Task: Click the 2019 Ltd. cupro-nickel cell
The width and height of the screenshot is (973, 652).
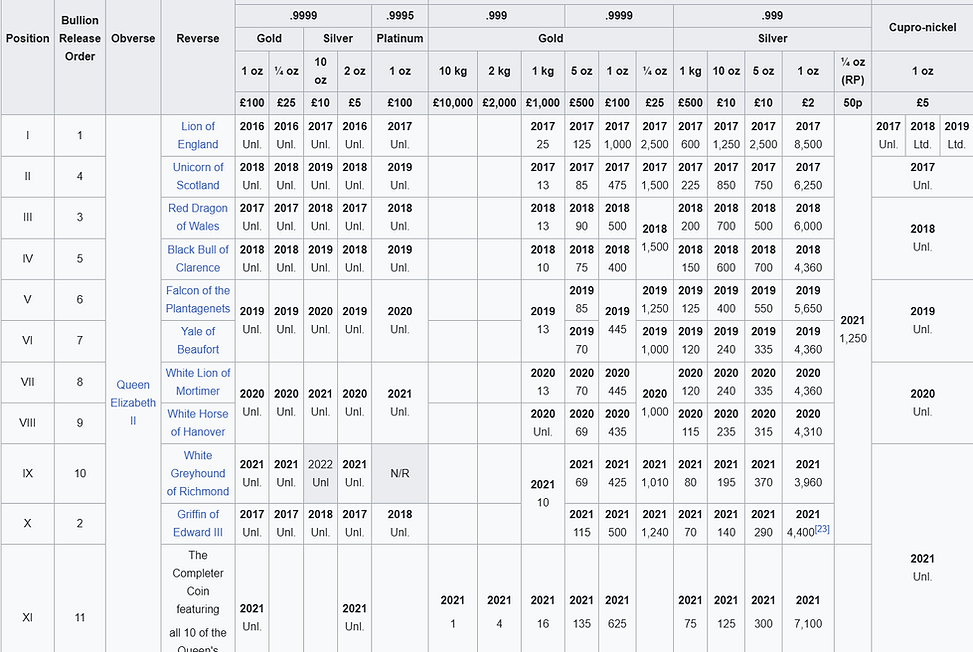Action: click(x=956, y=135)
